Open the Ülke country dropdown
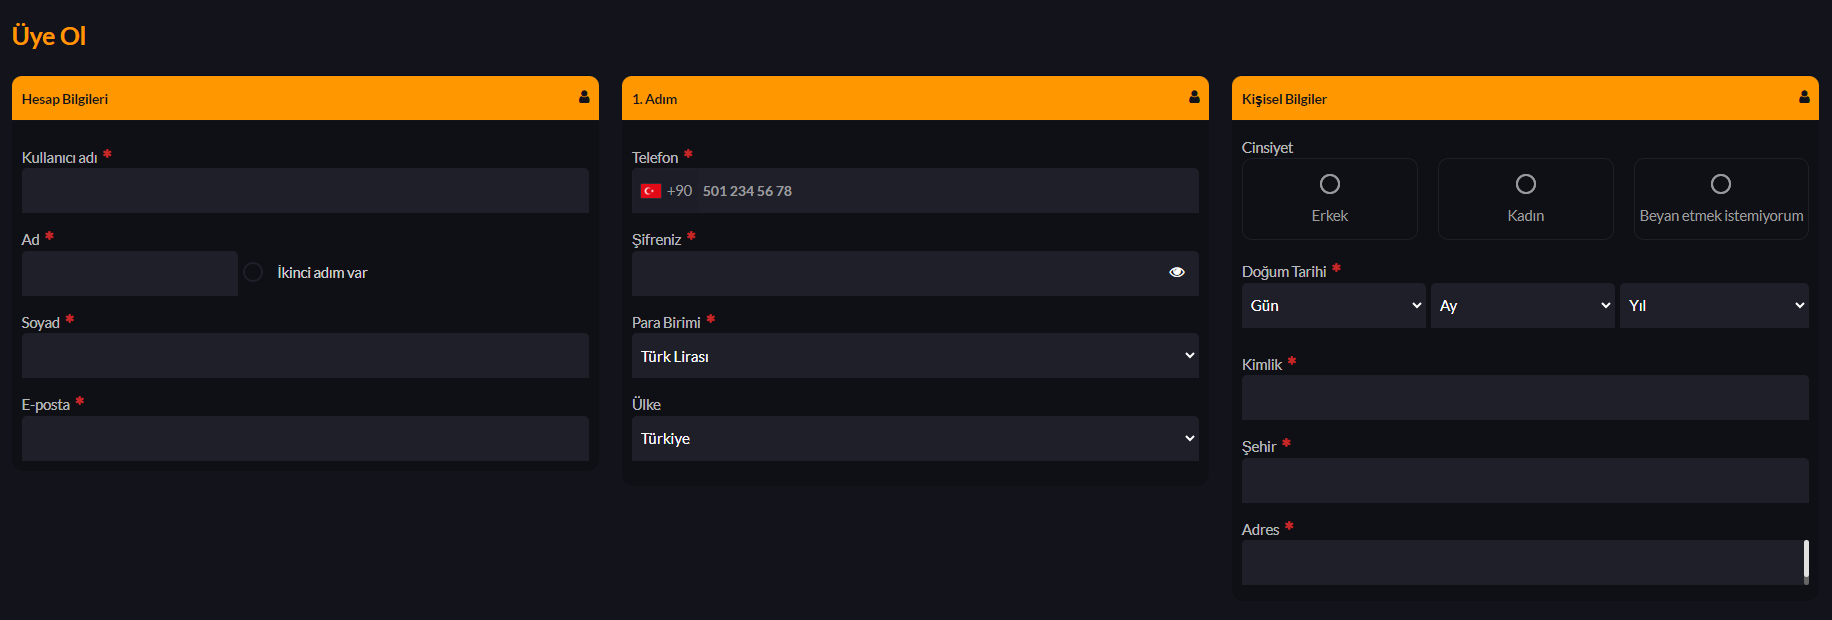The image size is (1832, 620). (x=915, y=438)
